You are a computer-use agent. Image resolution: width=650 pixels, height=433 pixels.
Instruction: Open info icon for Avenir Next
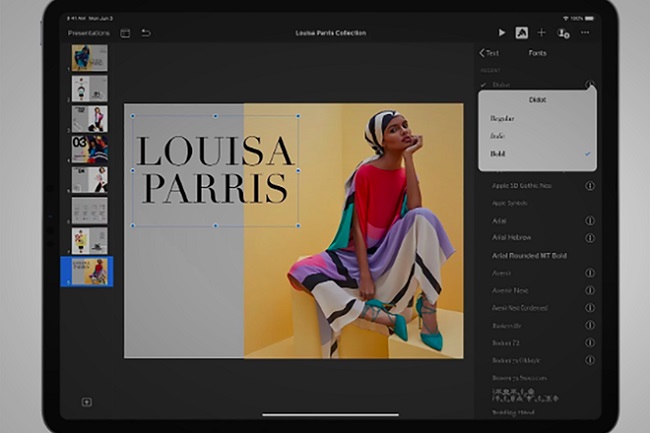pyautogui.click(x=589, y=290)
